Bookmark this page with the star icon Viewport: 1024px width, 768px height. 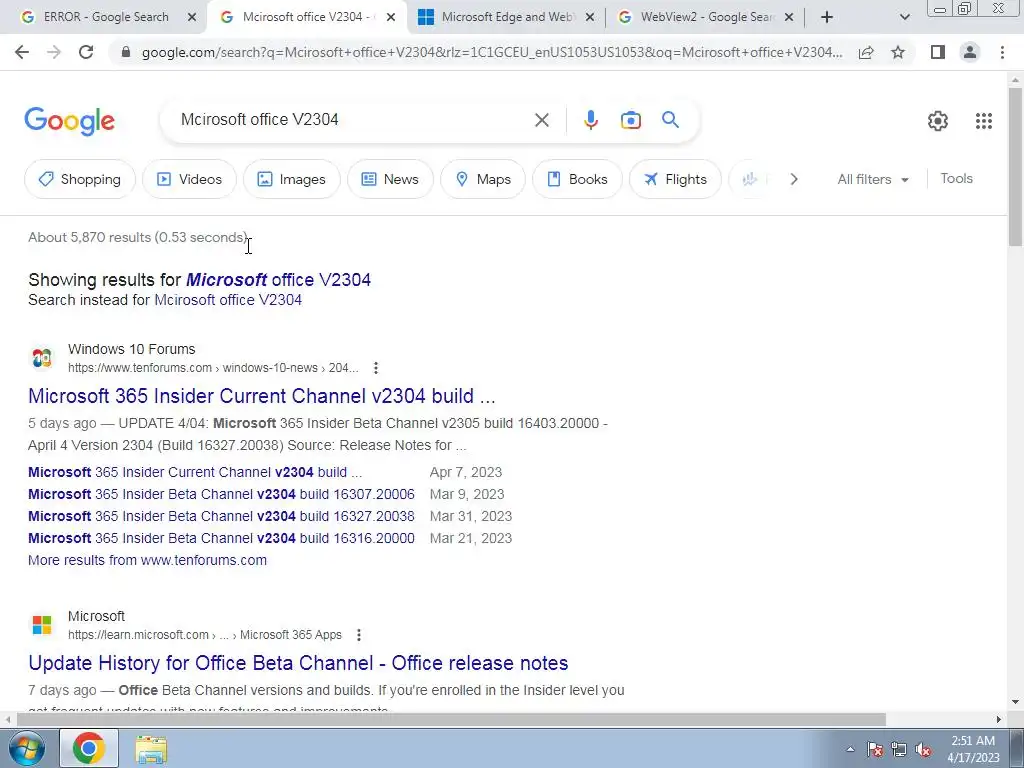898,52
